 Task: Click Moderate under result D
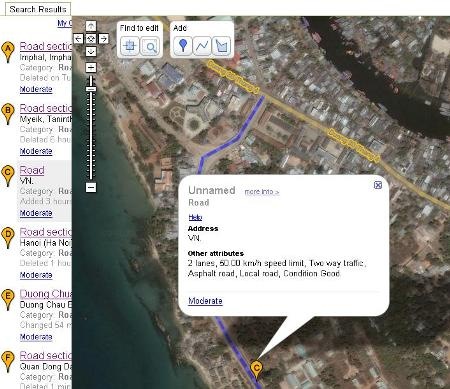[x=36, y=275]
